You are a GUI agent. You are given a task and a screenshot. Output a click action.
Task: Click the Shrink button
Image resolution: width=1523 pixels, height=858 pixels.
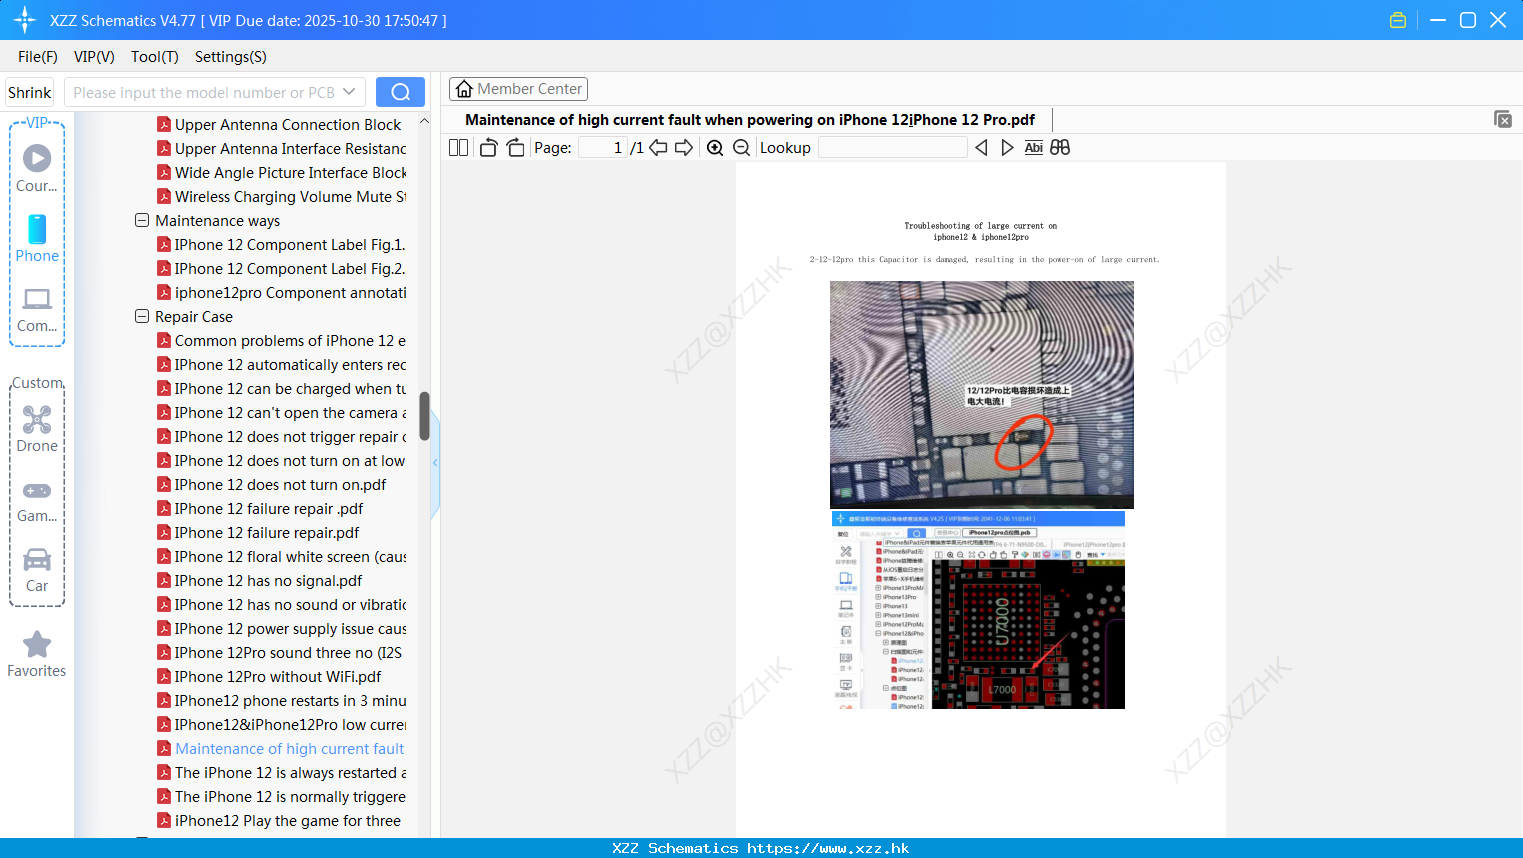point(29,92)
